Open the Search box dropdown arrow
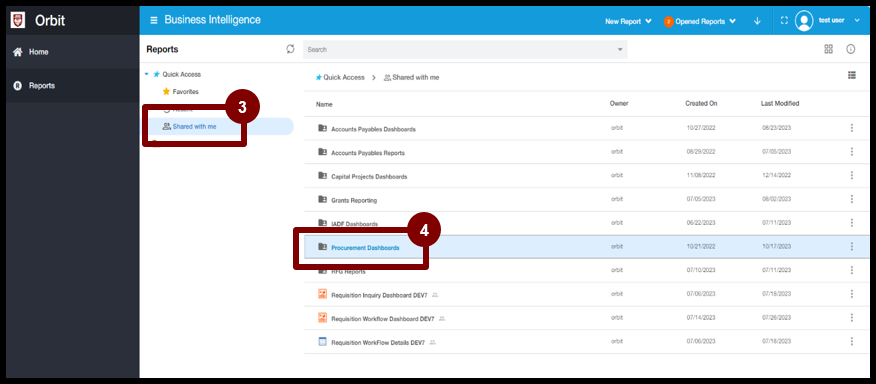 click(620, 50)
